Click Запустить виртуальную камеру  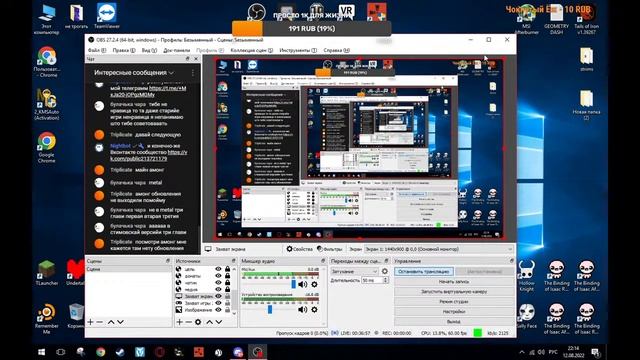click(x=454, y=292)
